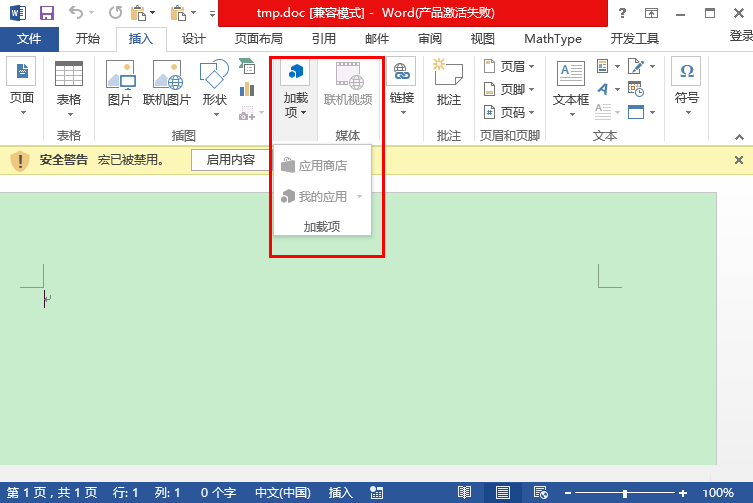Open Customize Quick Access Toolbar arrow
Screen dimensions: 753x503
click(x=212, y=13)
